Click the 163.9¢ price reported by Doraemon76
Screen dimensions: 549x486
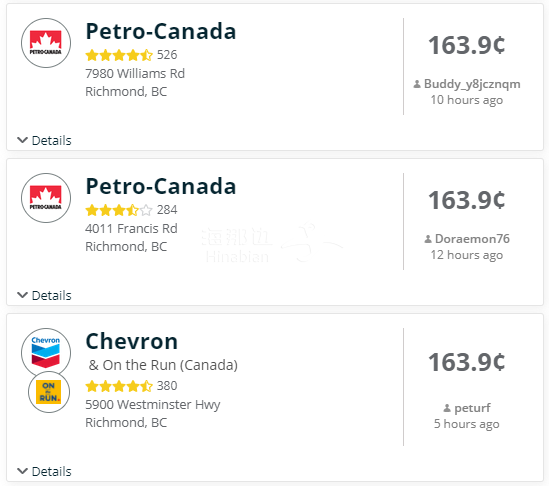466,201
